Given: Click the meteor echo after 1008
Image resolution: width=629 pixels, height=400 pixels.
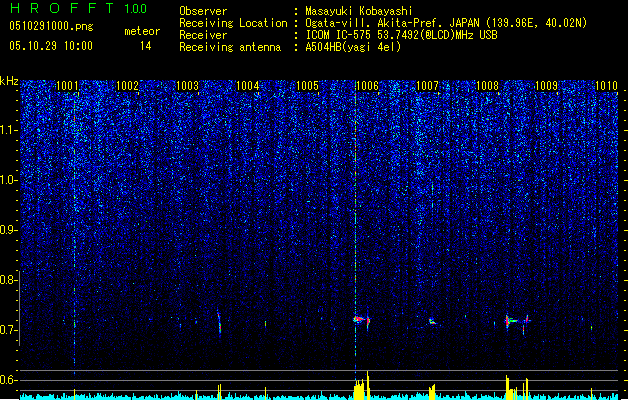Looking at the screenshot, I should point(517,321).
